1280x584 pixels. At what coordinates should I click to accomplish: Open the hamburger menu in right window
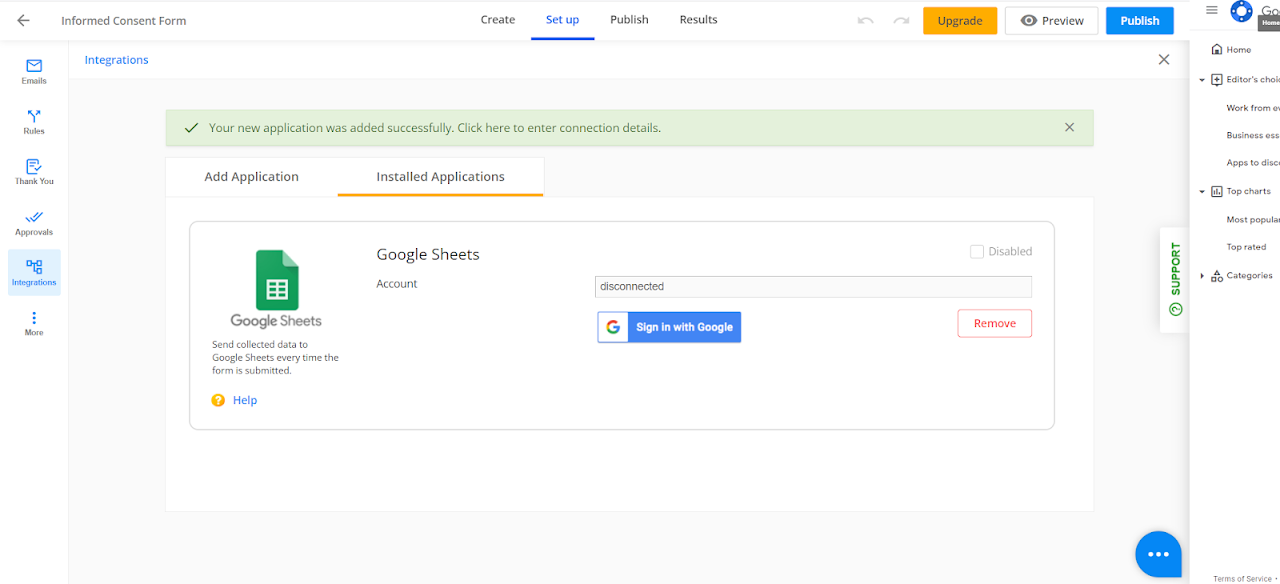click(x=1212, y=11)
